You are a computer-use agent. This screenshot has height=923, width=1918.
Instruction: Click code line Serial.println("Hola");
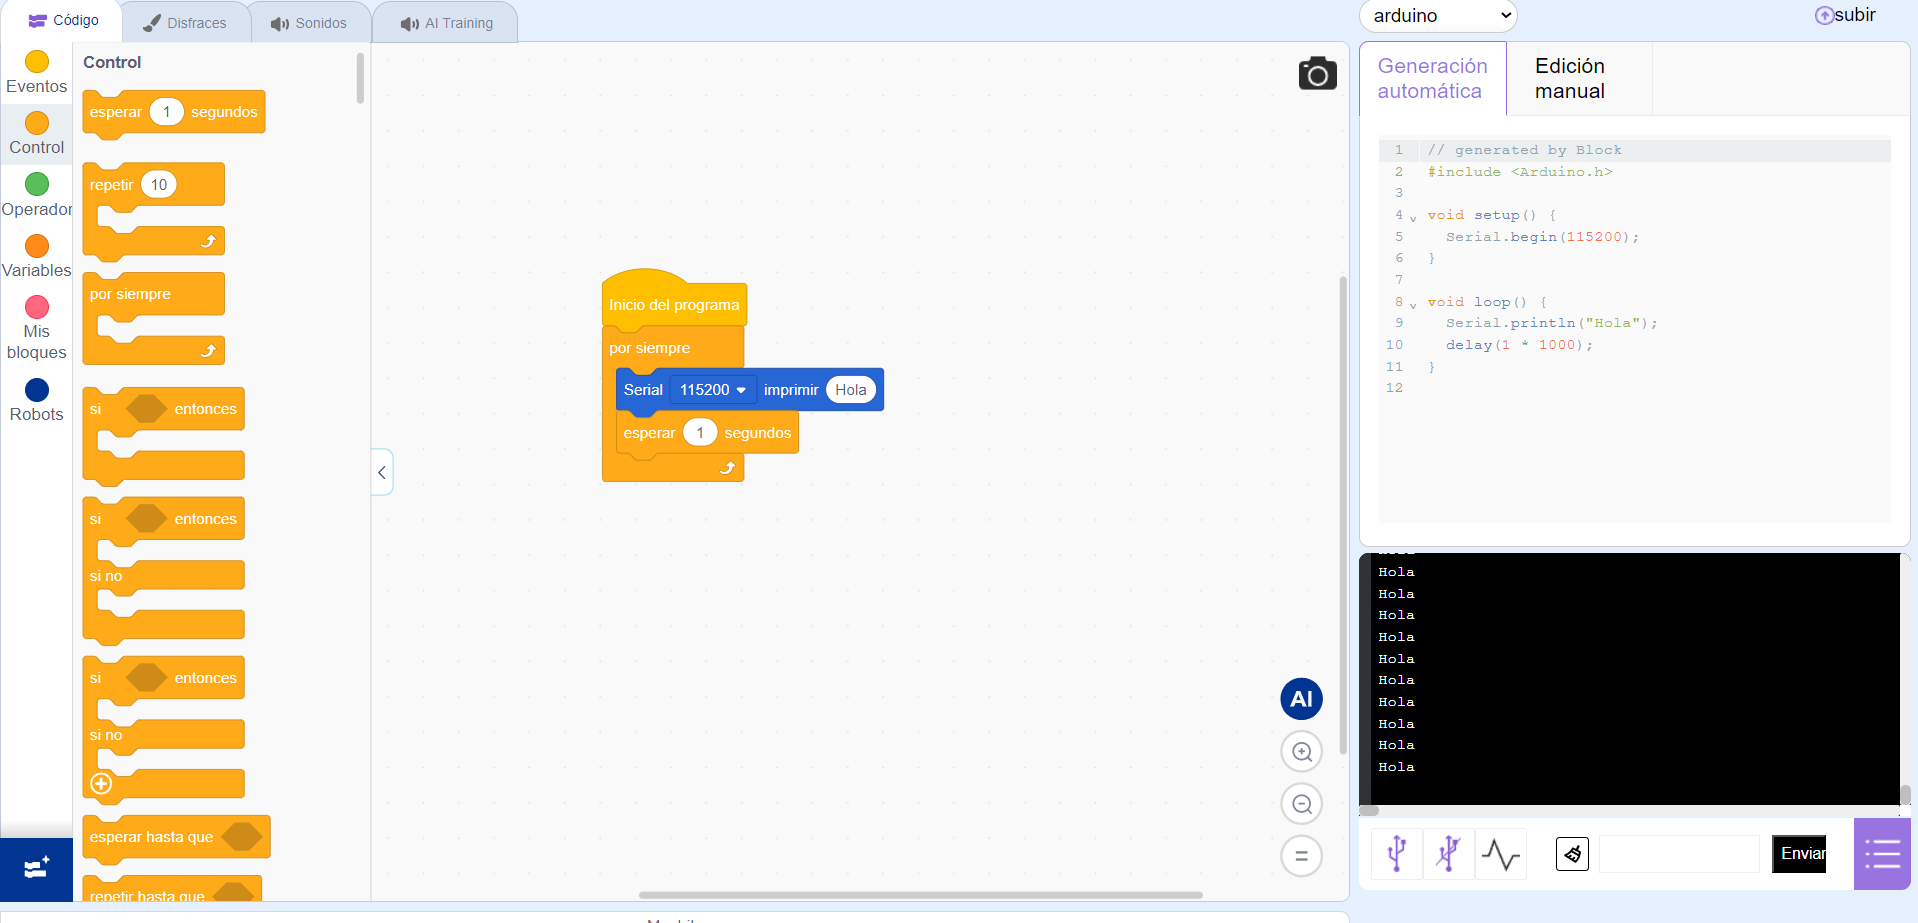pos(1551,323)
